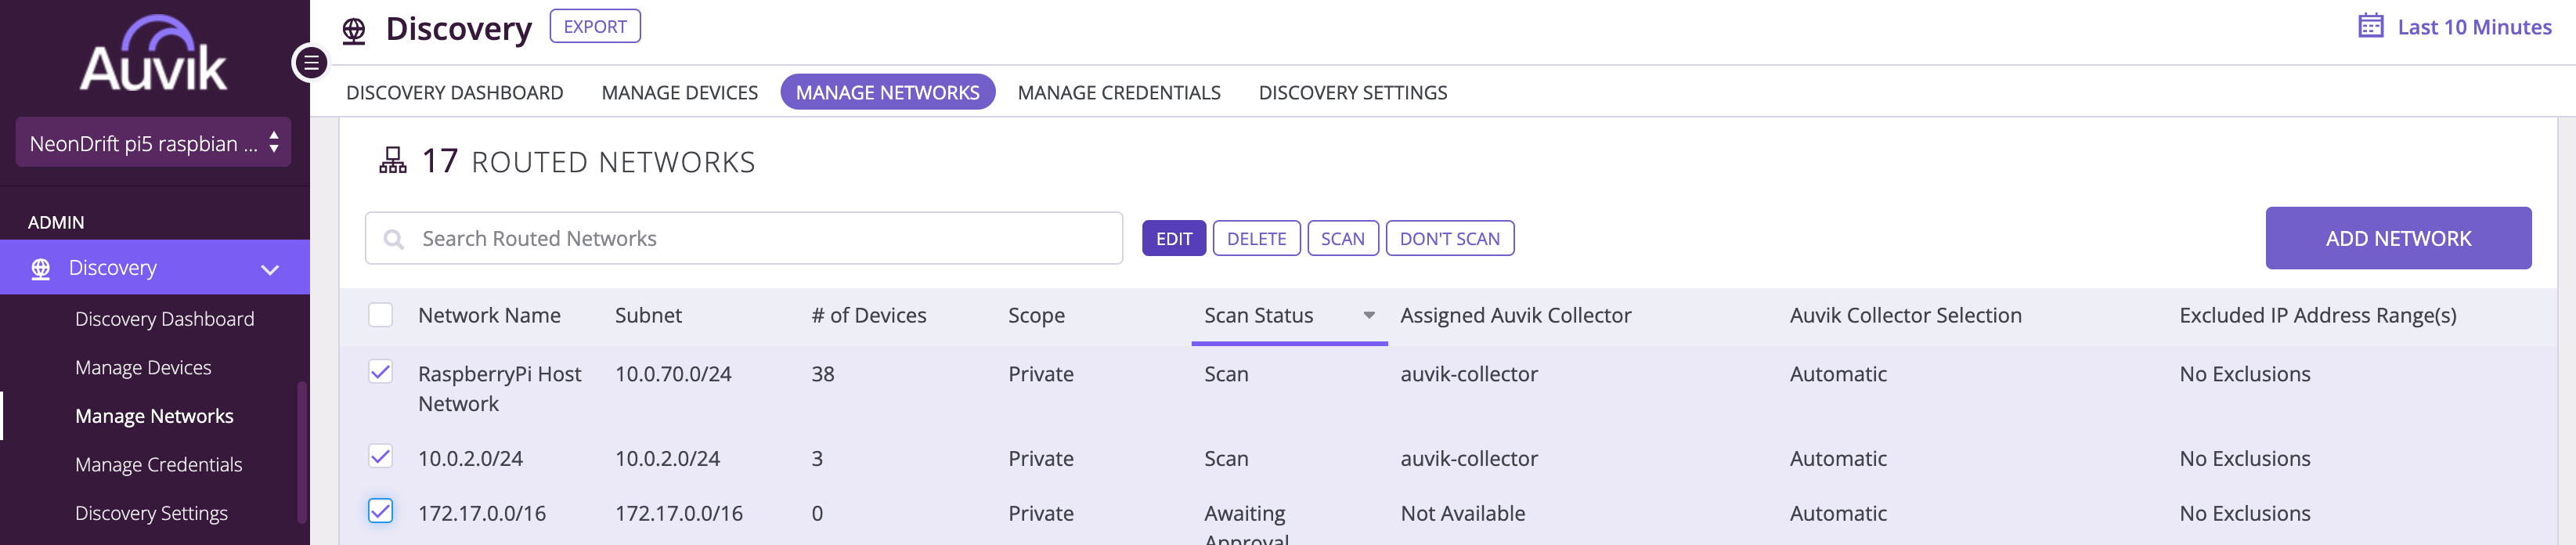The width and height of the screenshot is (2576, 545).
Task: Click the 10.0.70.0/24 subnet cell
Action: coord(673,374)
